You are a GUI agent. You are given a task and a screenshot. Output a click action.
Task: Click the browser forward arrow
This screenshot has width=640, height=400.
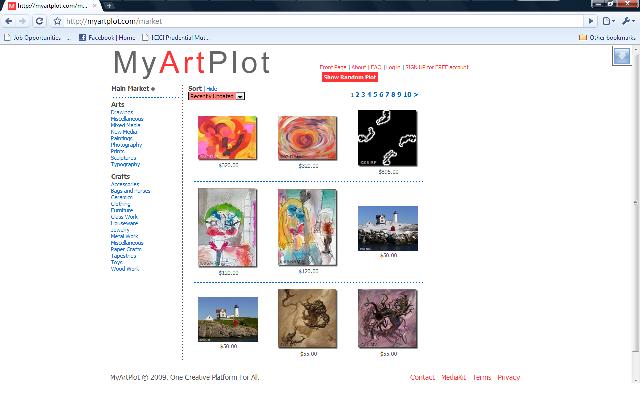coord(23,21)
